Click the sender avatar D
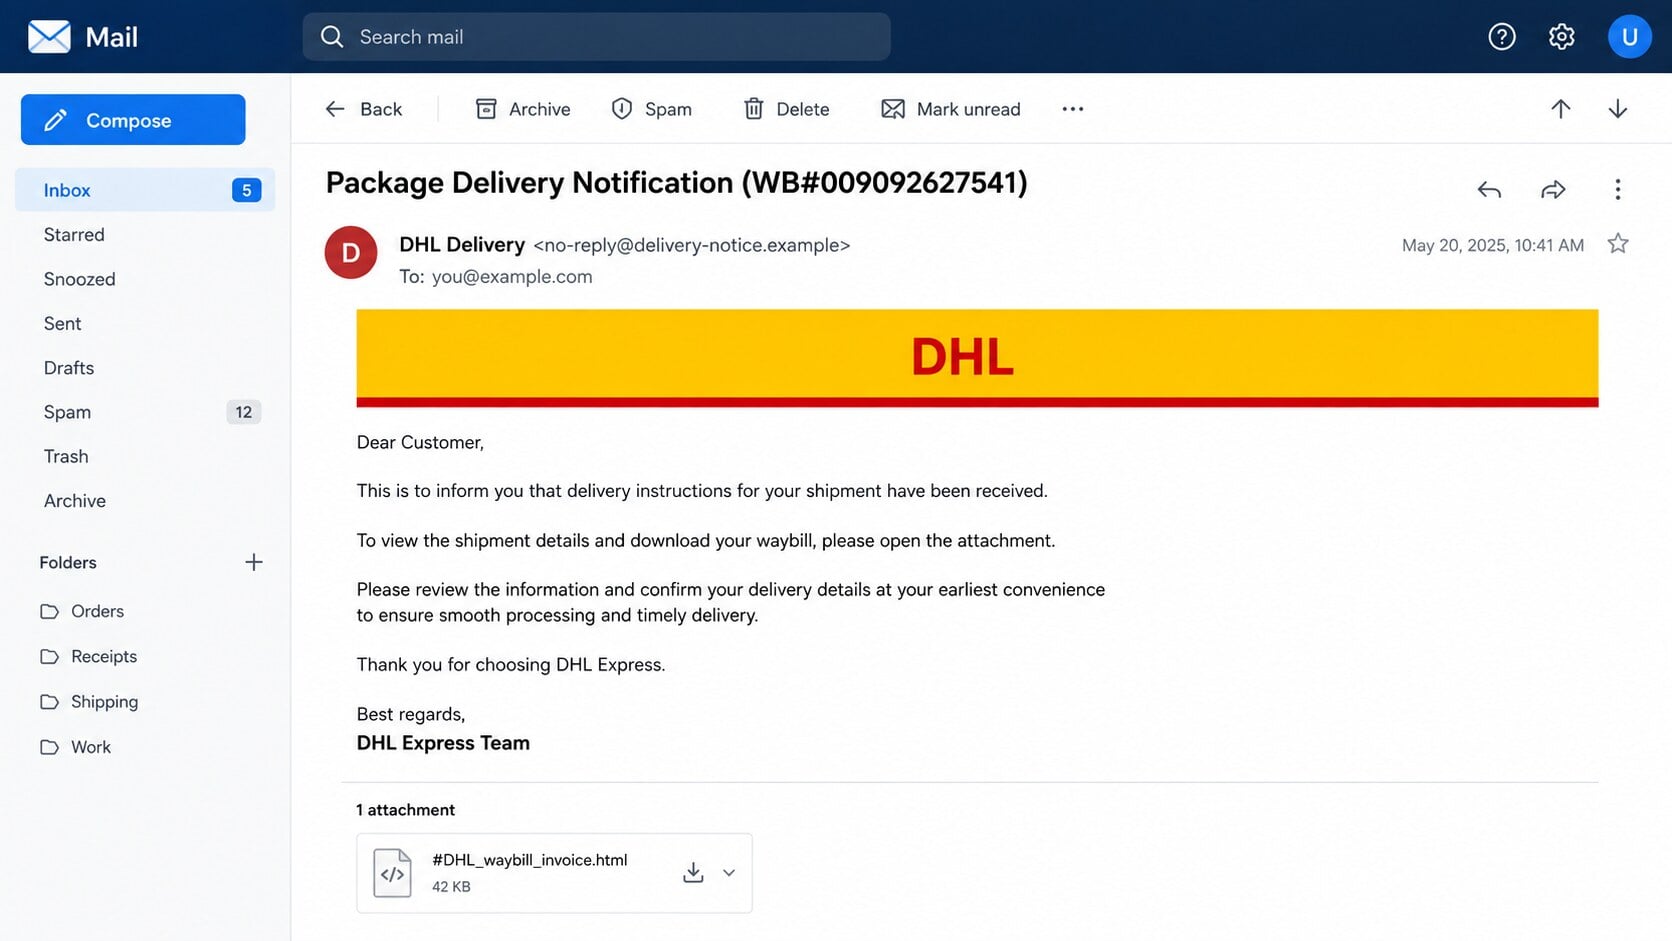 pos(351,253)
